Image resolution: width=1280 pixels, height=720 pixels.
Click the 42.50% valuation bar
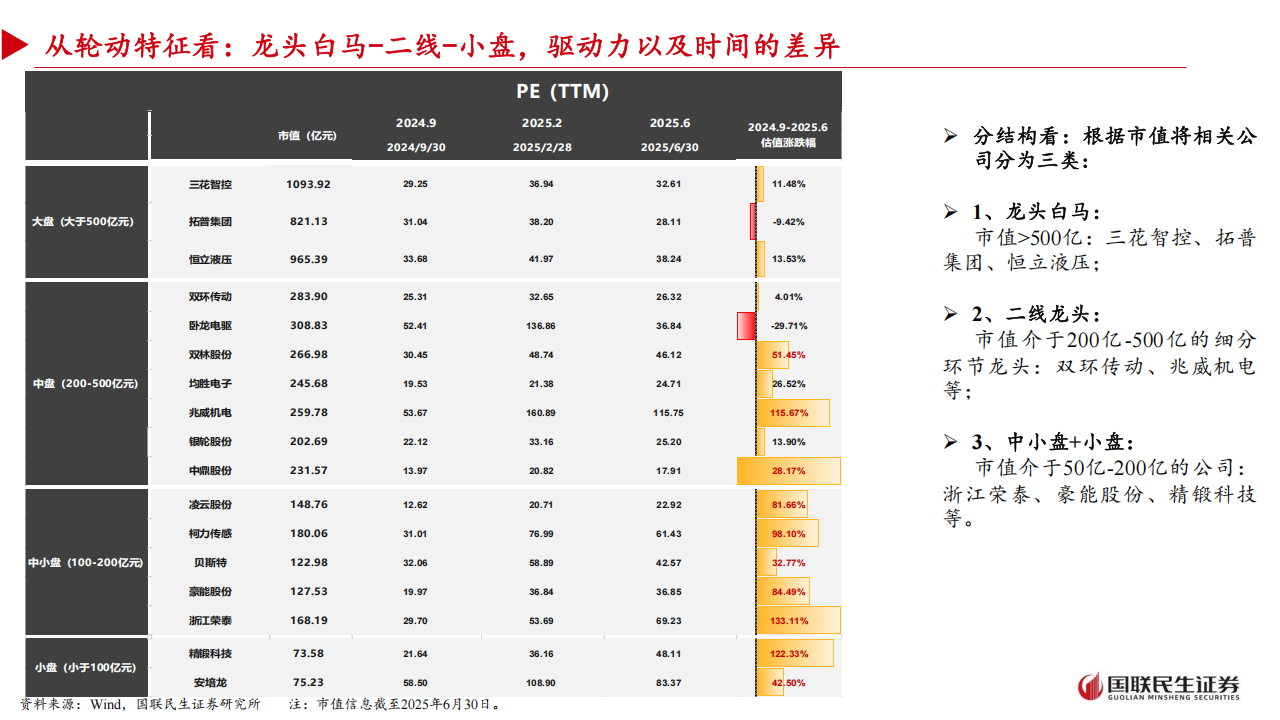(770, 683)
